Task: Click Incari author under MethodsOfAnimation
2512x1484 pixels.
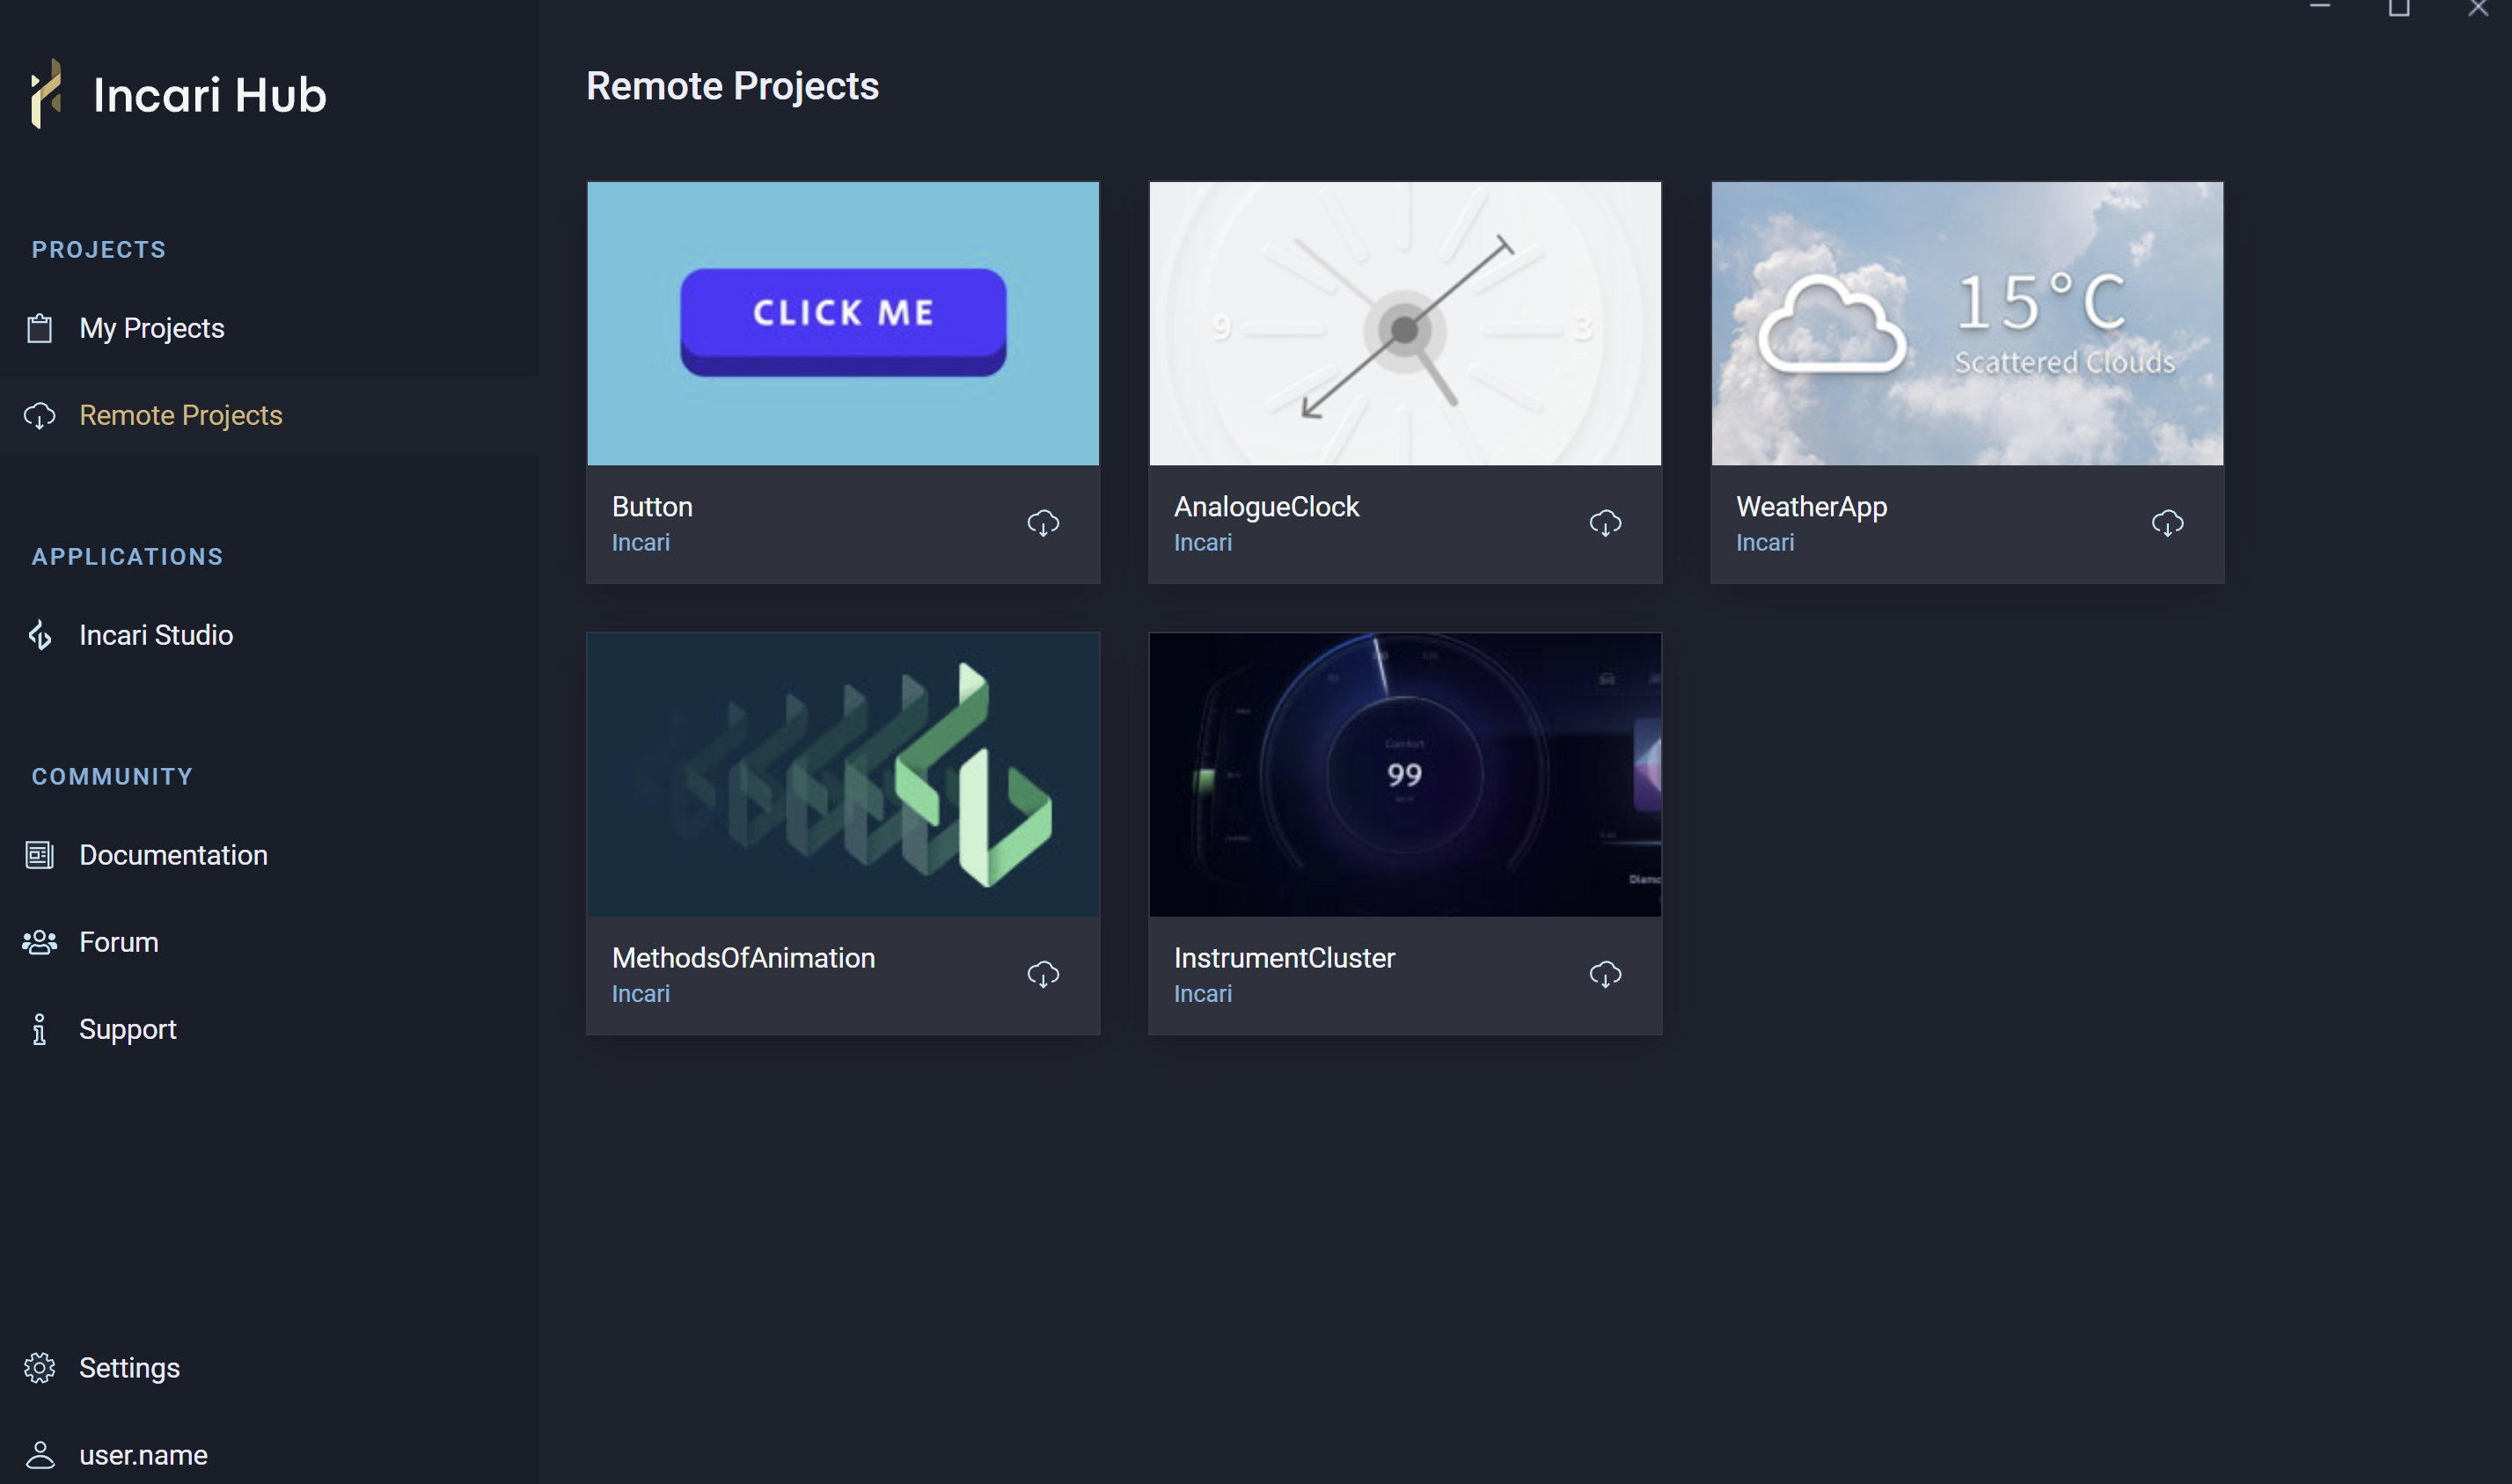Action: point(641,993)
